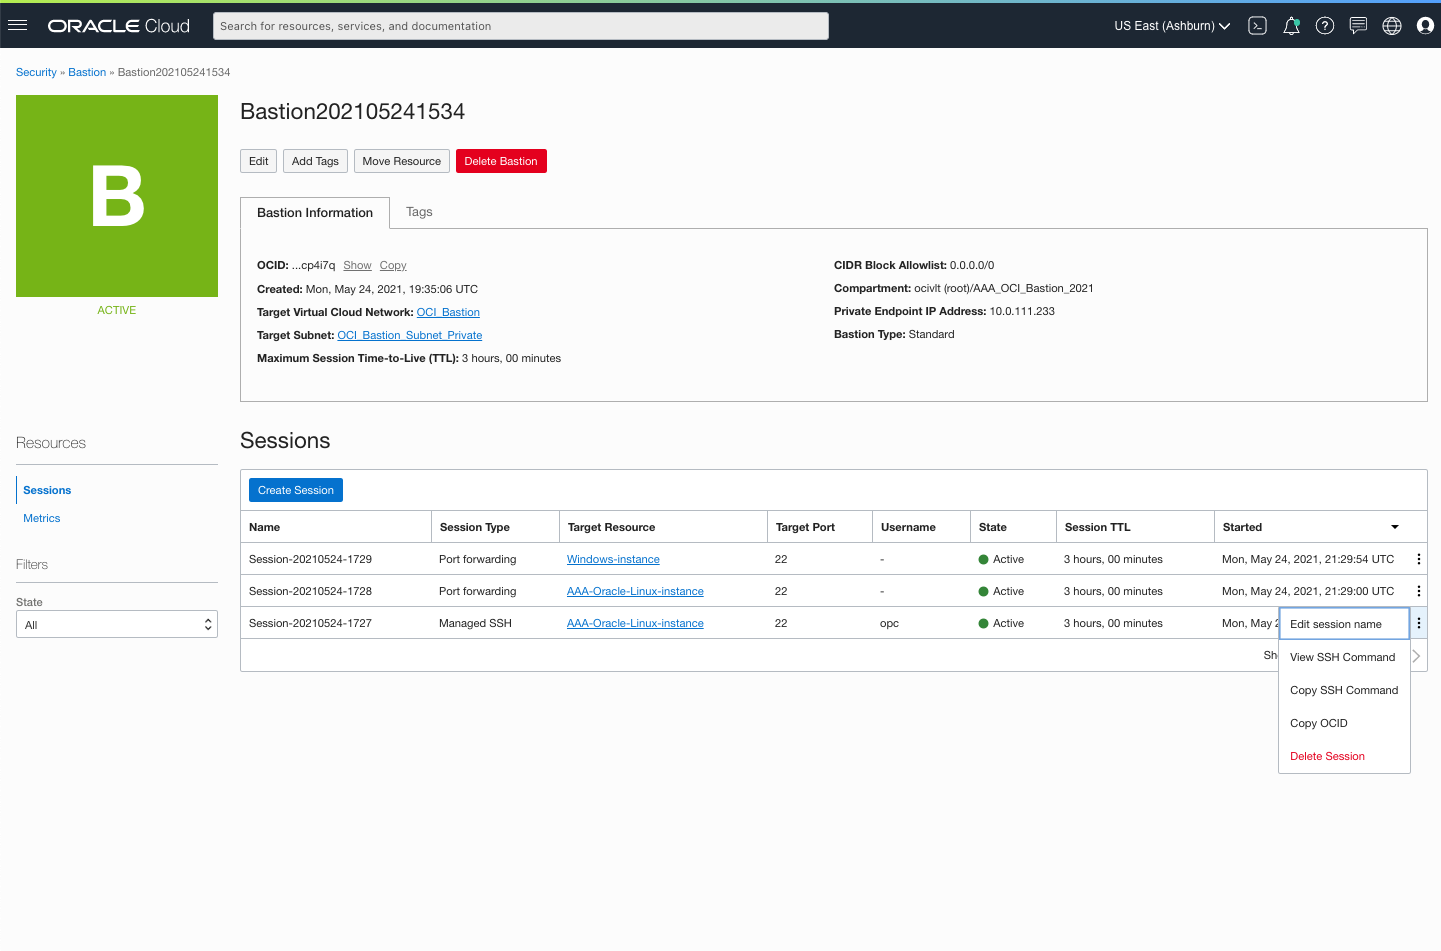Screen dimensions: 1441x951
Task: Expand the US East (Ashburn) region selector
Action: (1172, 26)
